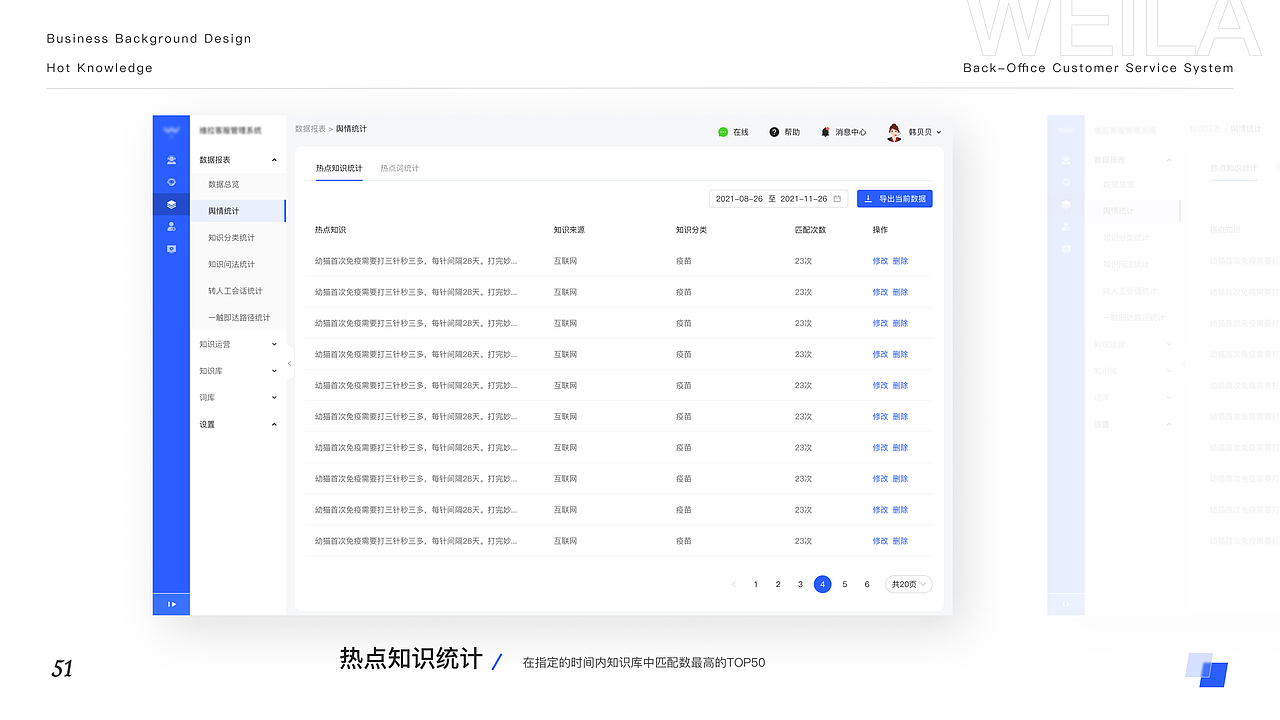Image resolution: width=1280 pixels, height=720 pixels.
Task: Click the 匹配次数 column header
Action: tap(810, 230)
